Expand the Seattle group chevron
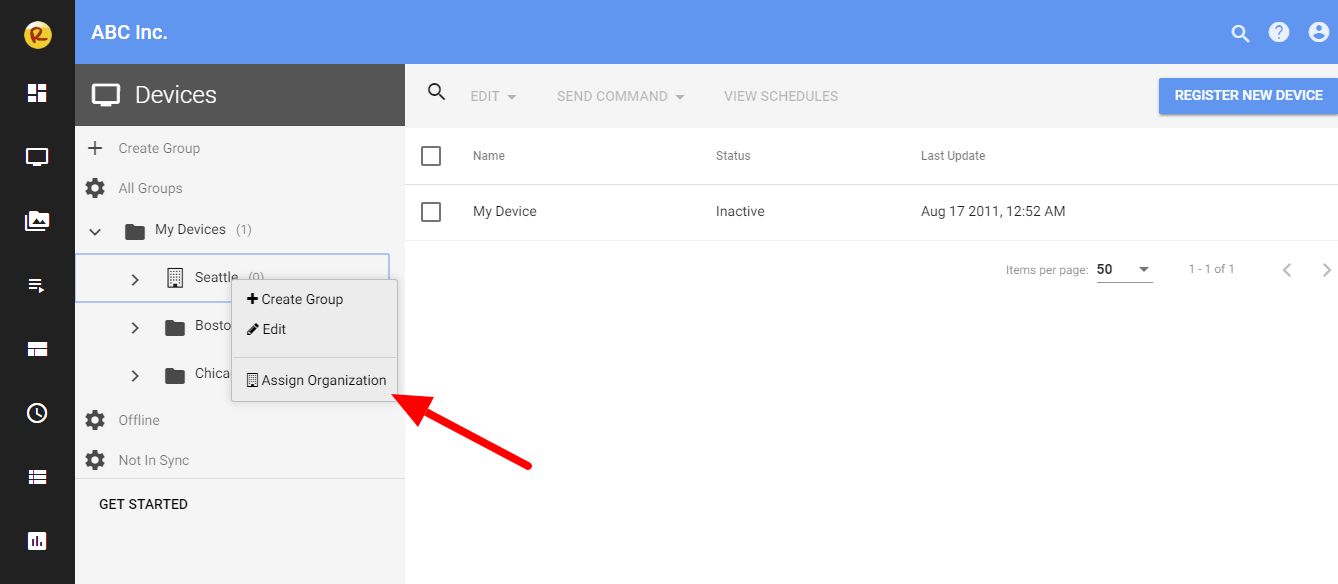 pyautogui.click(x=135, y=279)
